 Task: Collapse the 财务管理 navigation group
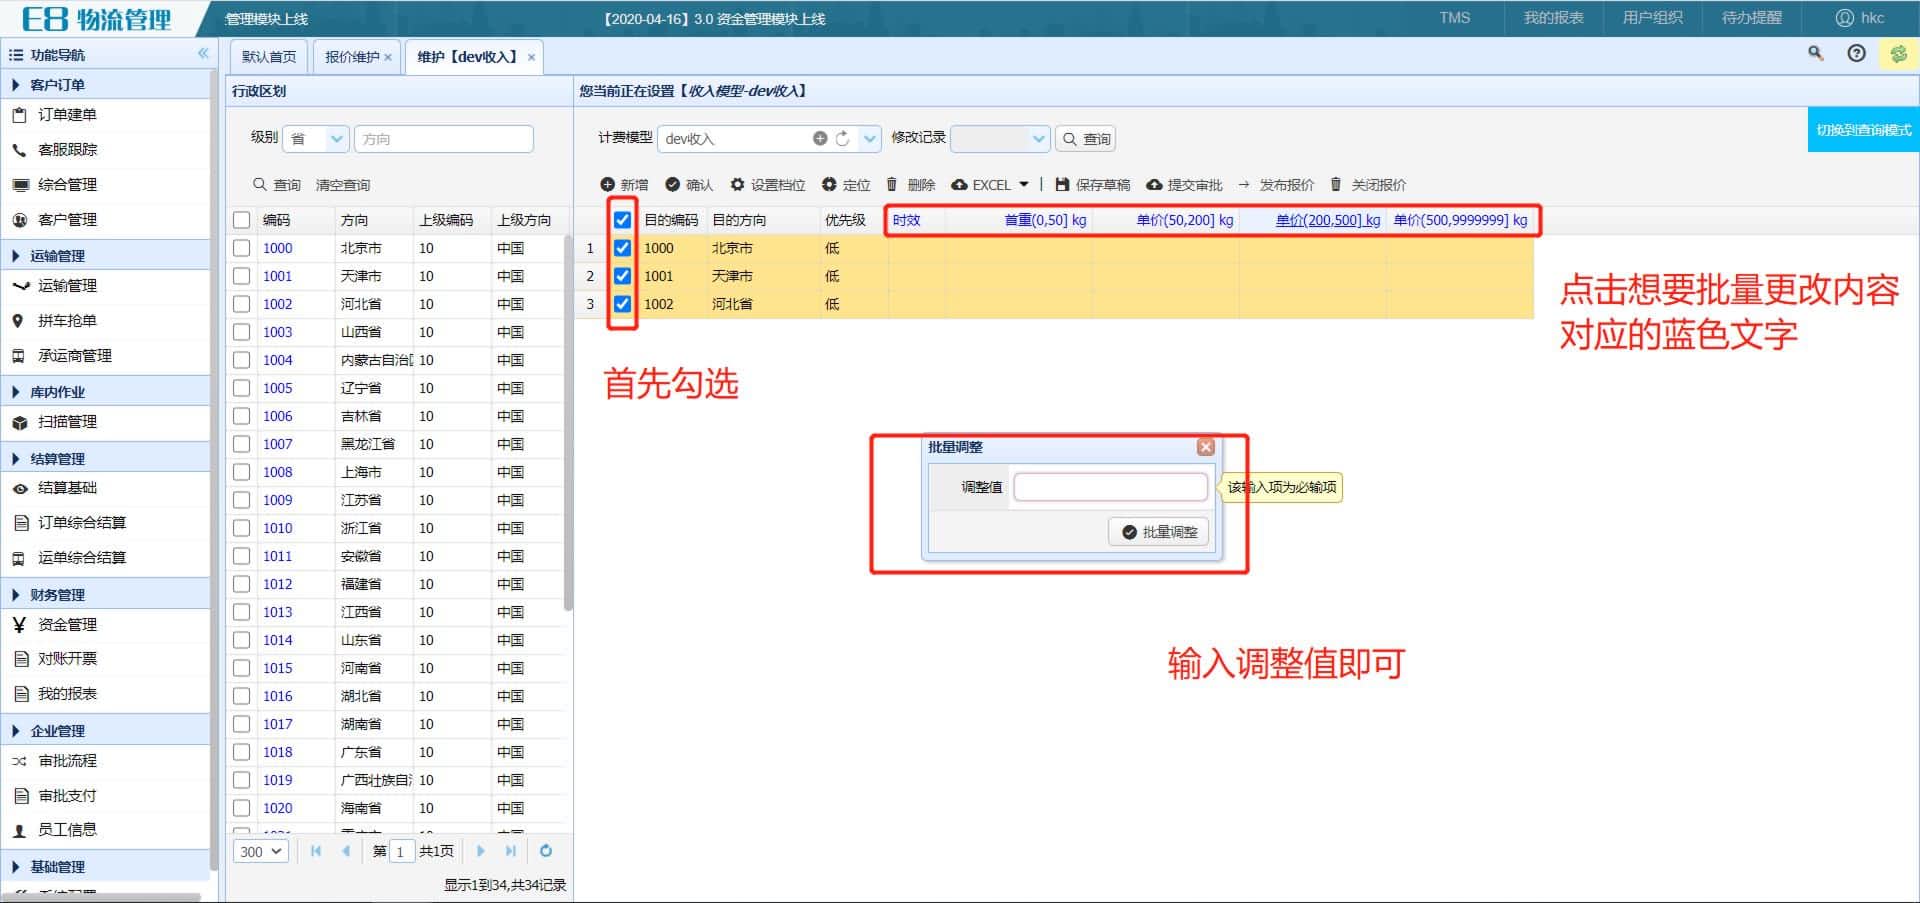pyautogui.click(x=105, y=595)
